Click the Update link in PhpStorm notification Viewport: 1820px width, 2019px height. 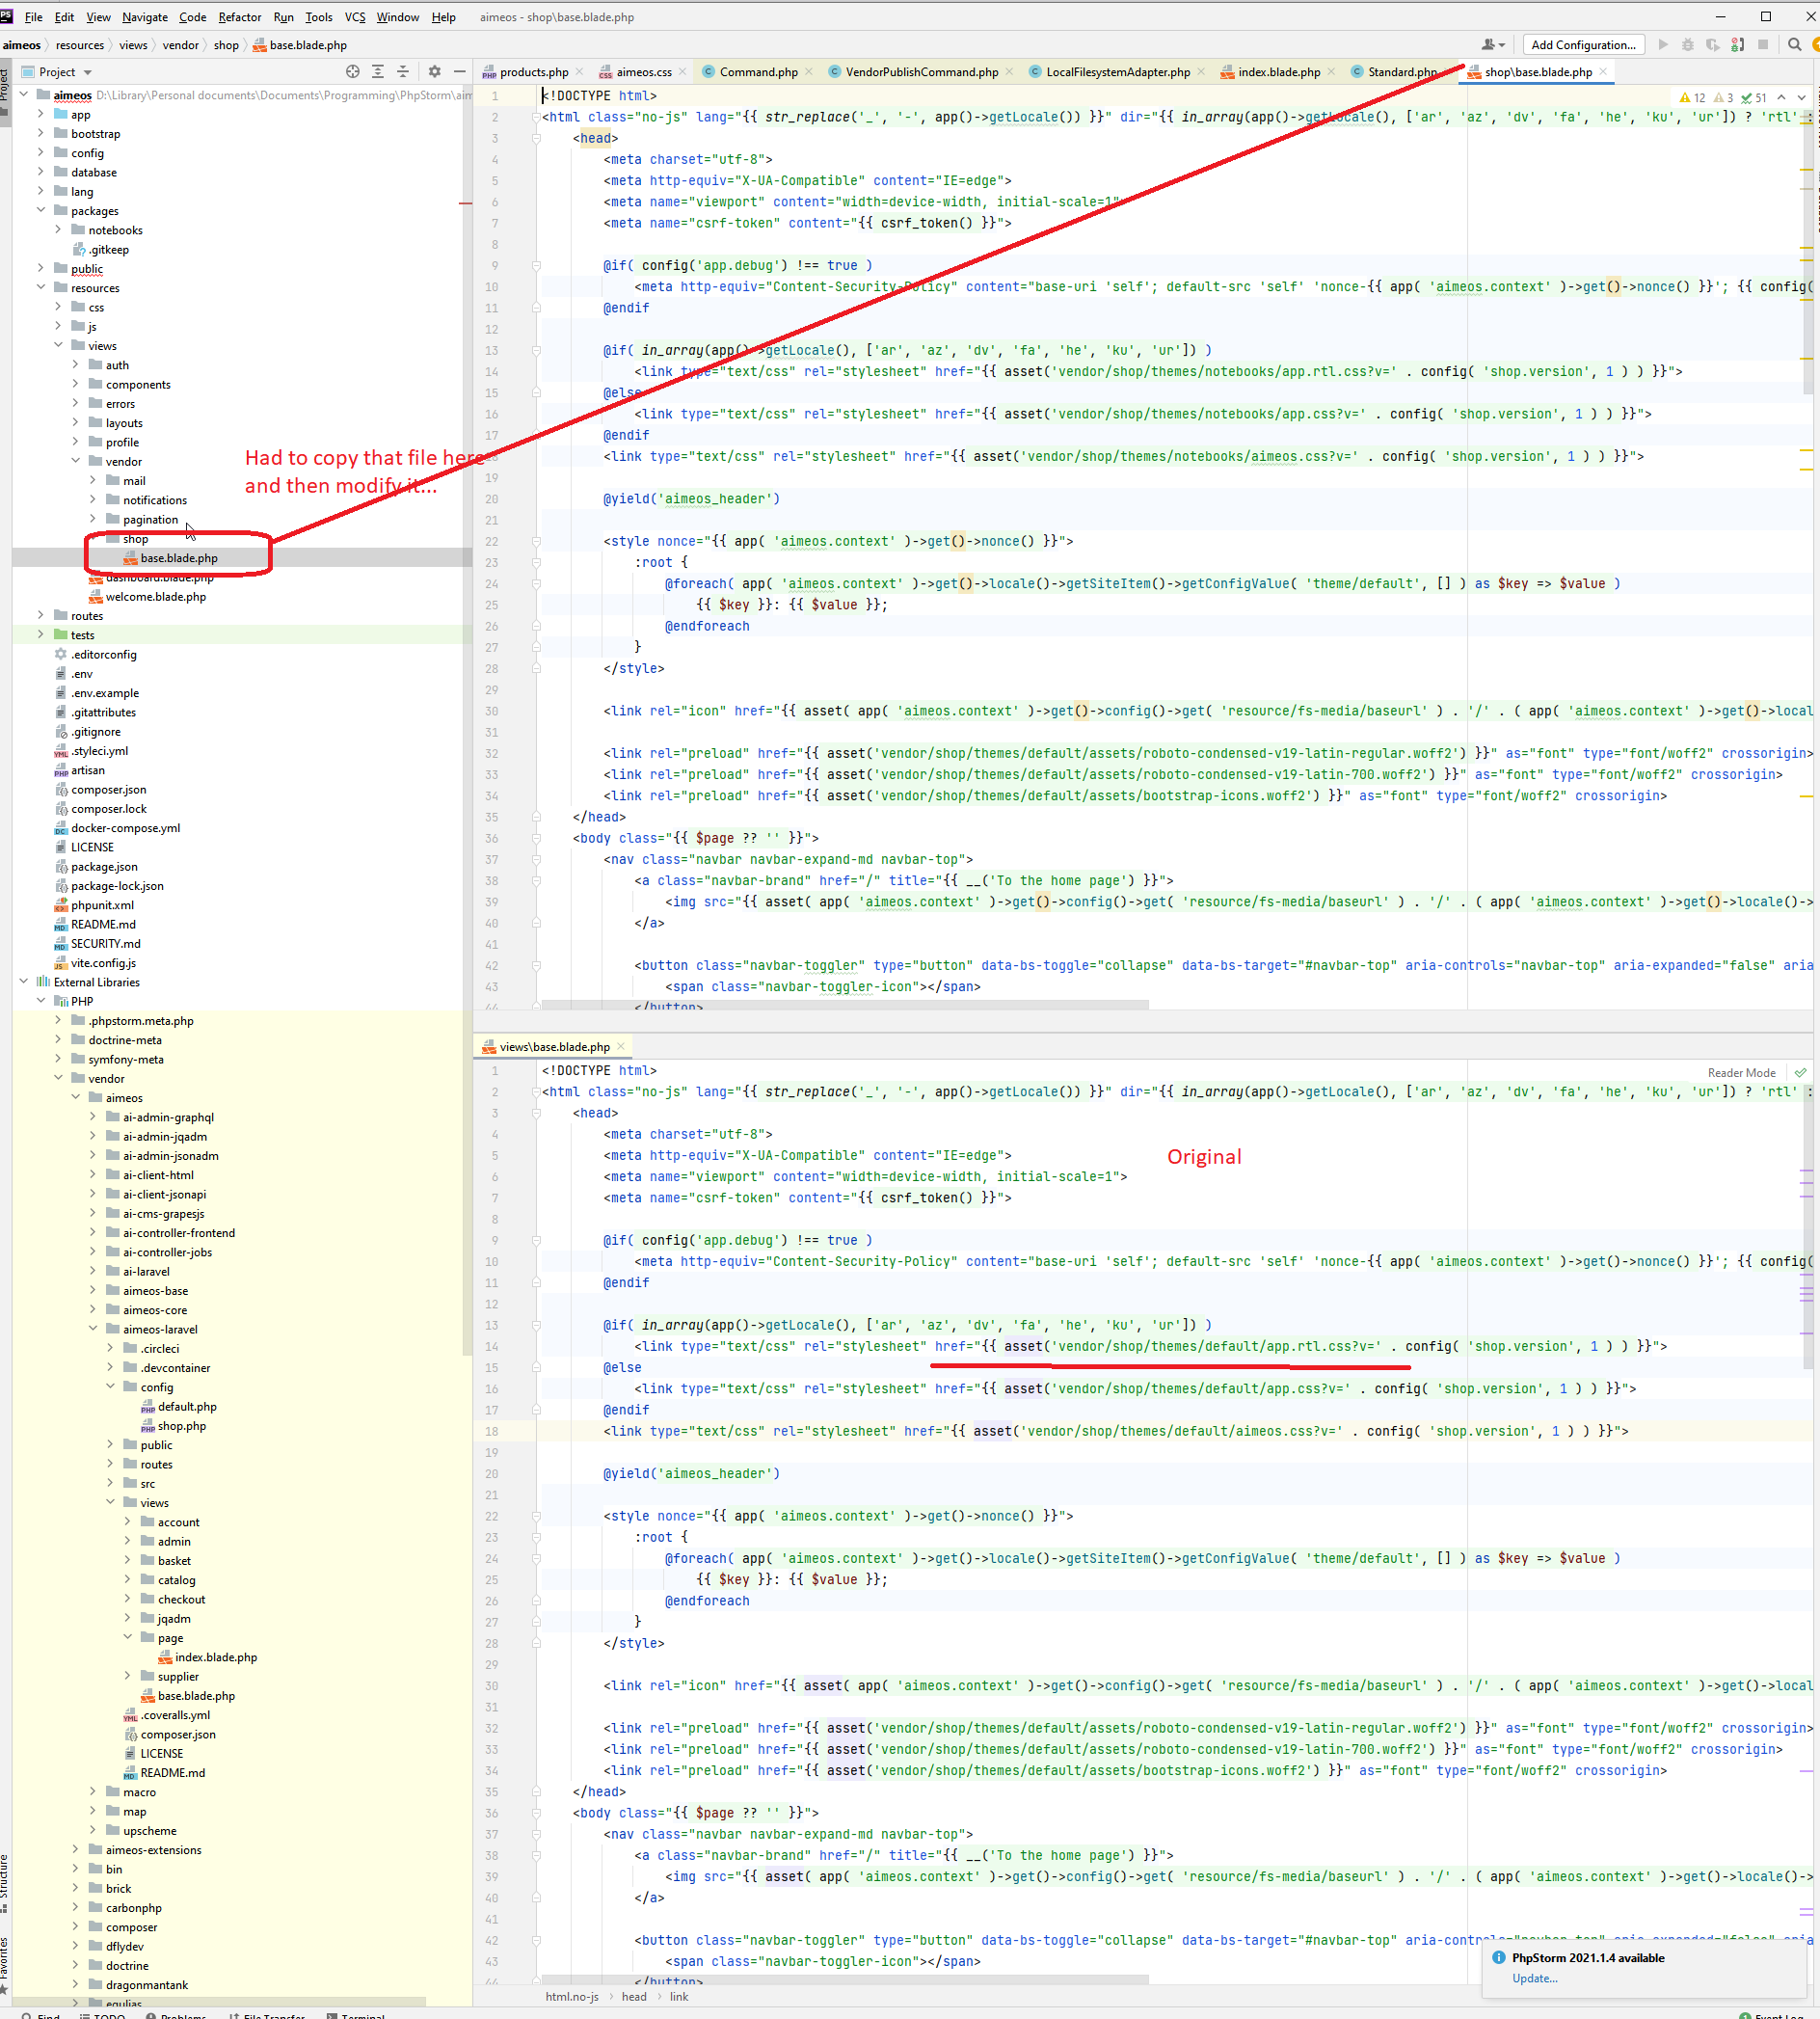point(1534,1978)
